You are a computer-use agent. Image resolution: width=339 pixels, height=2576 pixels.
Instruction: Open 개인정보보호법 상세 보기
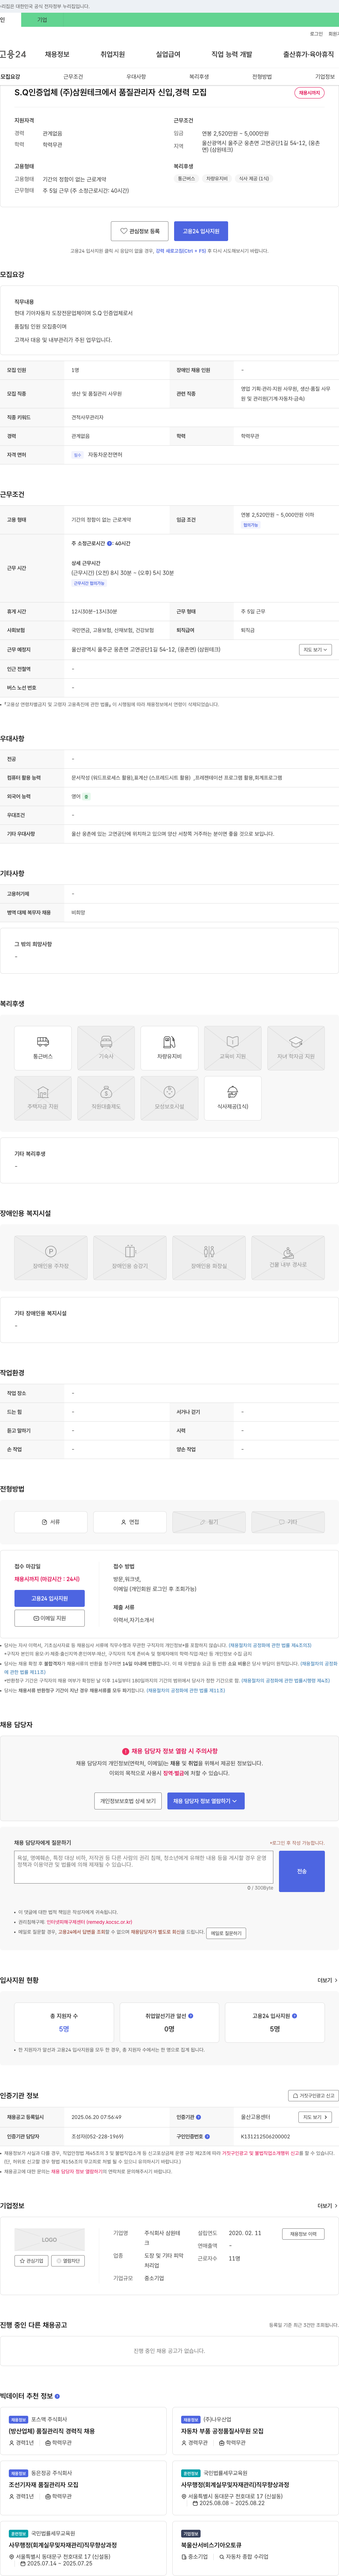[x=128, y=1801]
